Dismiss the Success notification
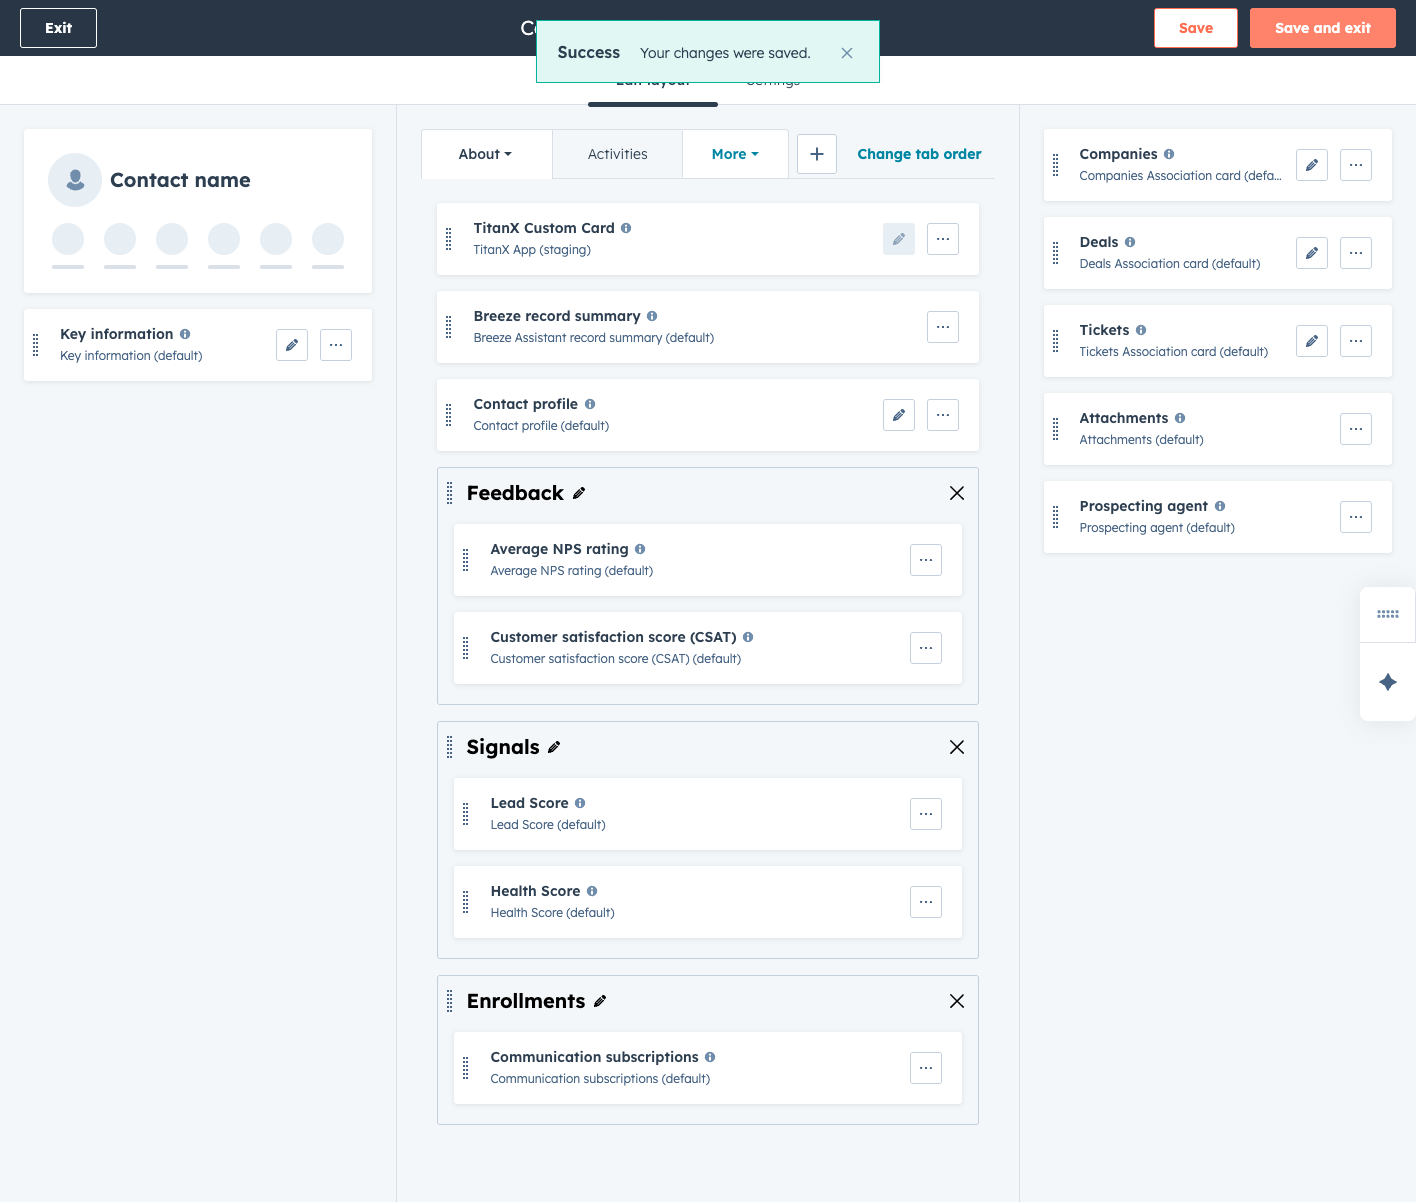 (x=847, y=53)
